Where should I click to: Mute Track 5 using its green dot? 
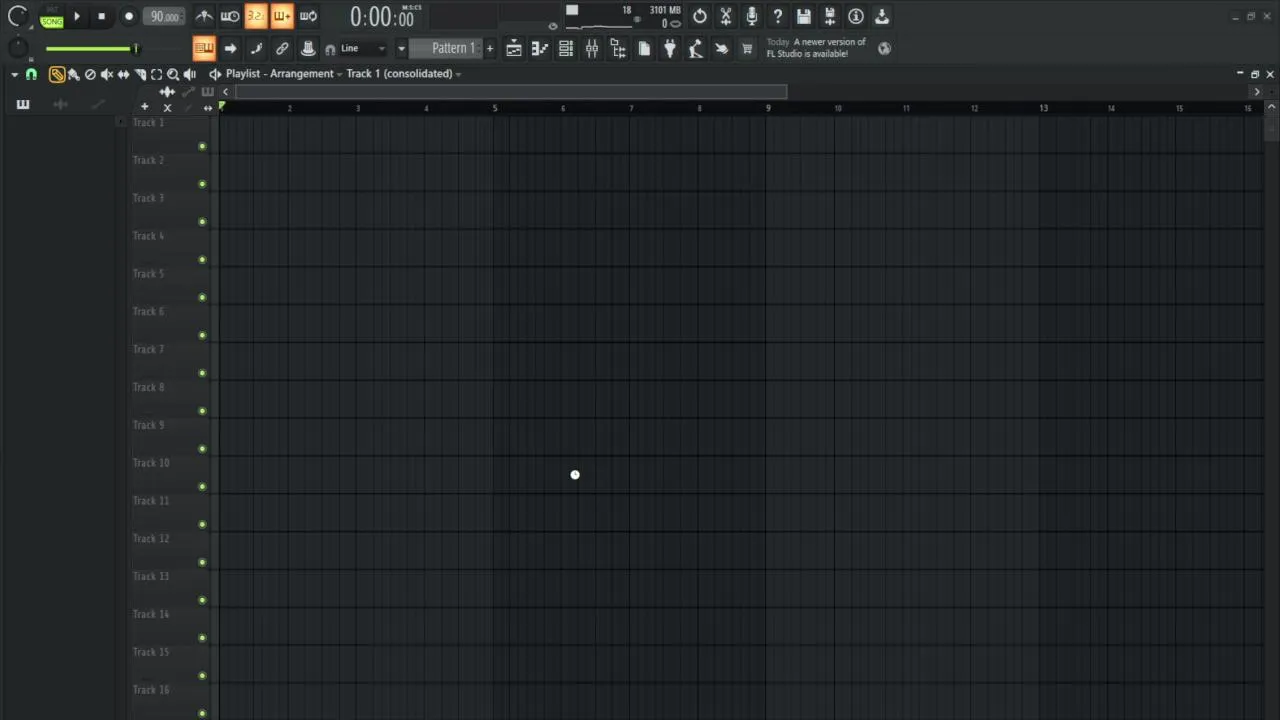point(202,298)
